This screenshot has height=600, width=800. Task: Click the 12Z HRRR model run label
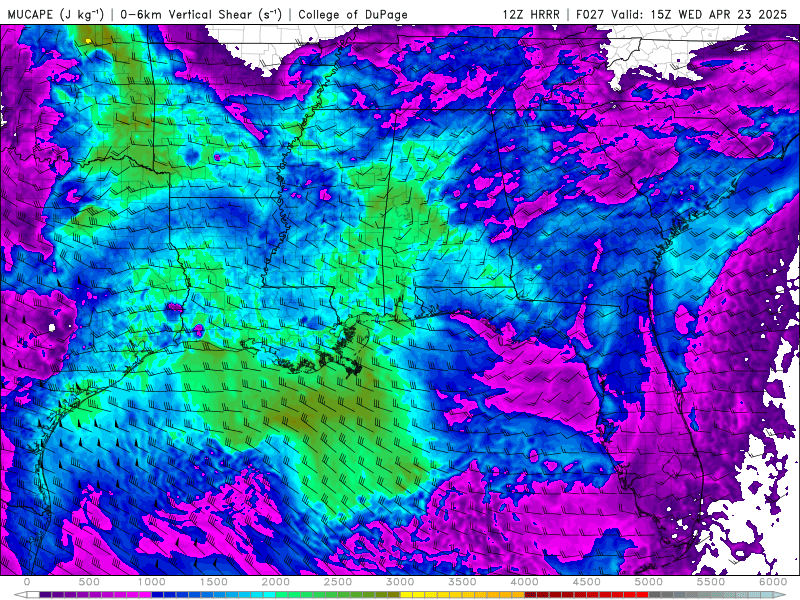pyautogui.click(x=531, y=14)
